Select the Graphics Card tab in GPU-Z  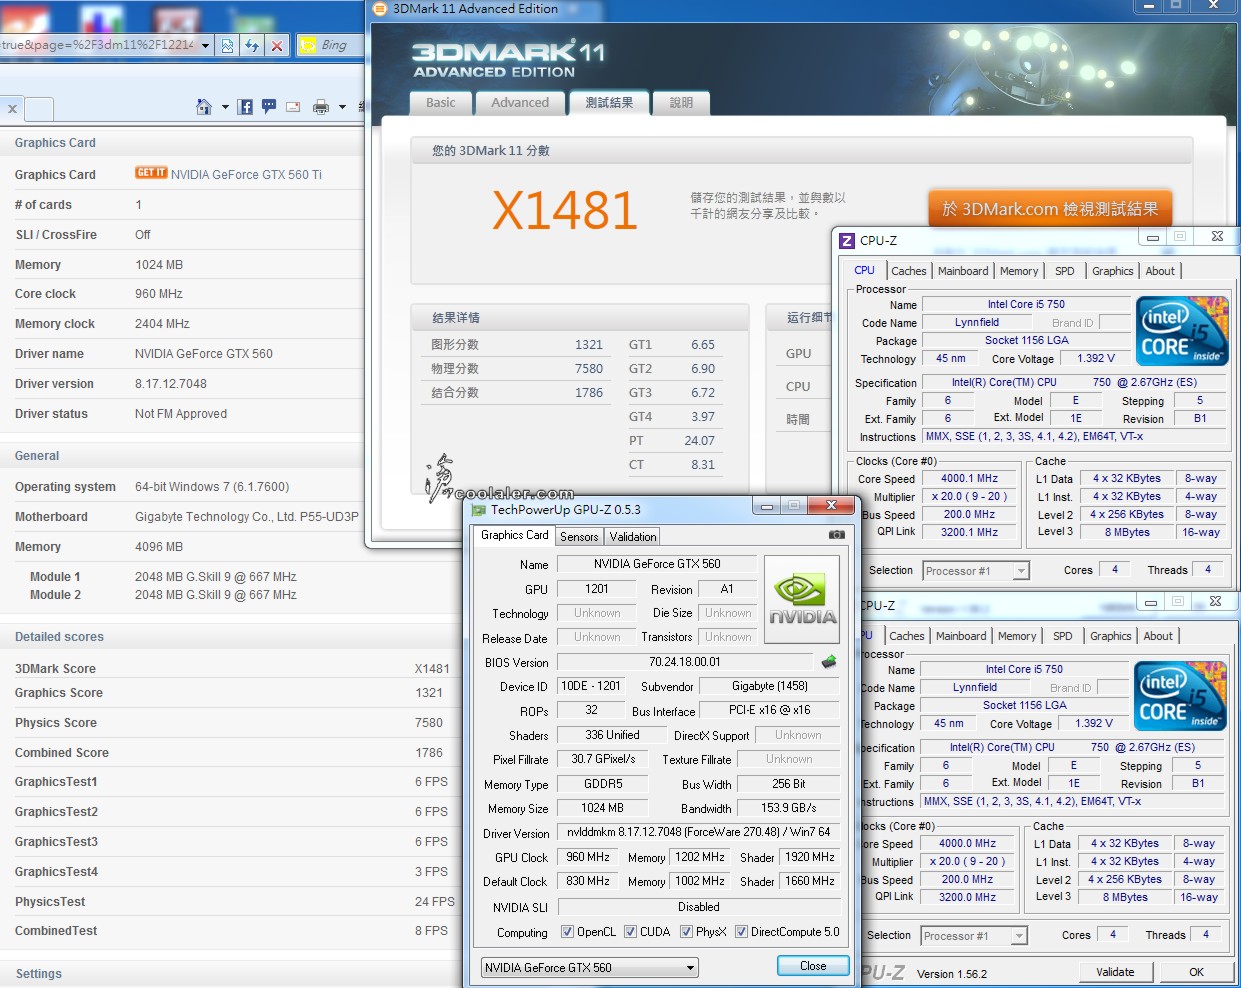(x=515, y=535)
